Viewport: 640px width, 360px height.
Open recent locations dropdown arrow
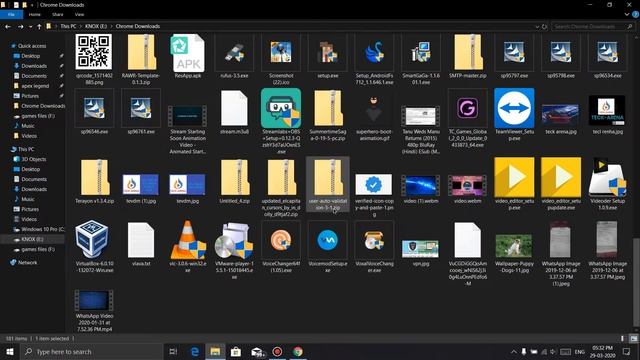[31, 27]
